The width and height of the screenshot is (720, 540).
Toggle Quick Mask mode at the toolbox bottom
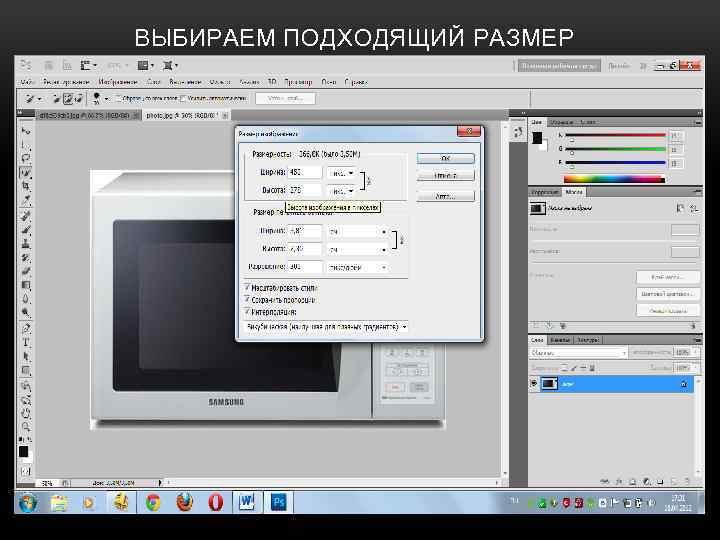point(26,471)
